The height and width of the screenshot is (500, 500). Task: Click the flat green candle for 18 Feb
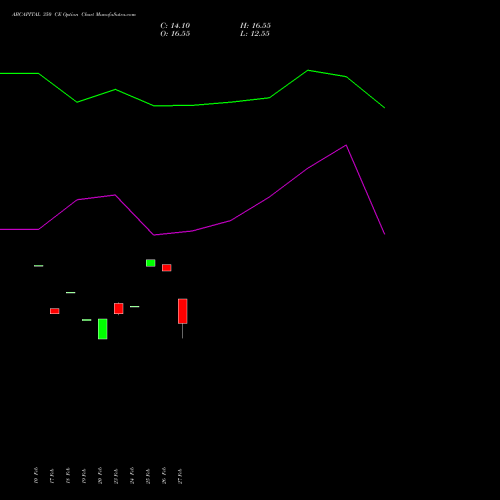click(x=71, y=292)
